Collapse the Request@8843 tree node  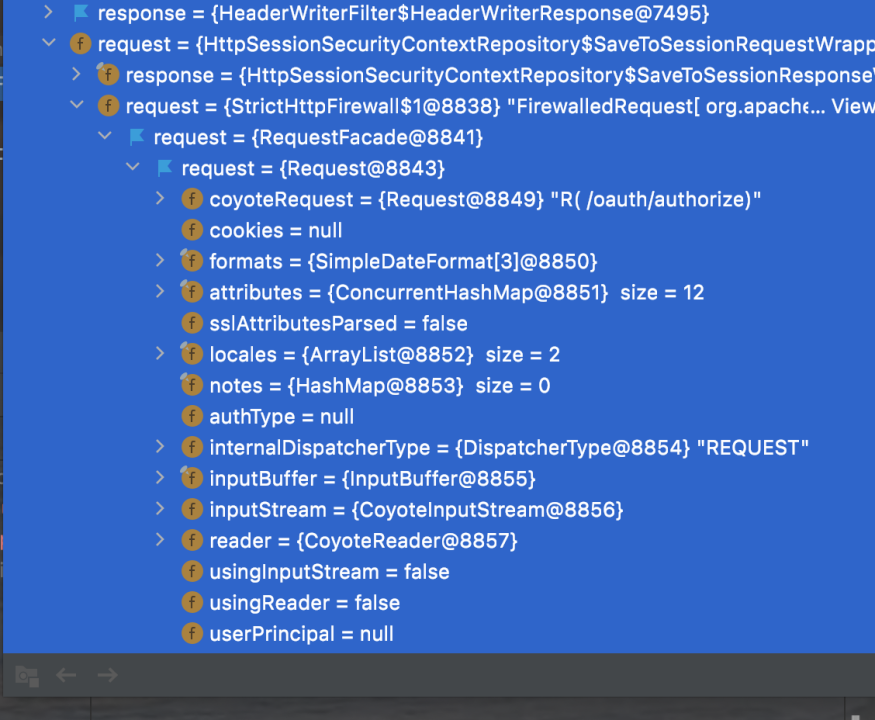[132, 168]
